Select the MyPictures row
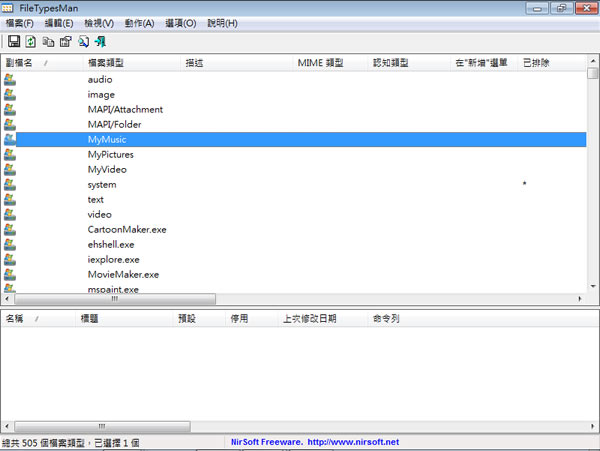The image size is (600, 451). [295, 155]
